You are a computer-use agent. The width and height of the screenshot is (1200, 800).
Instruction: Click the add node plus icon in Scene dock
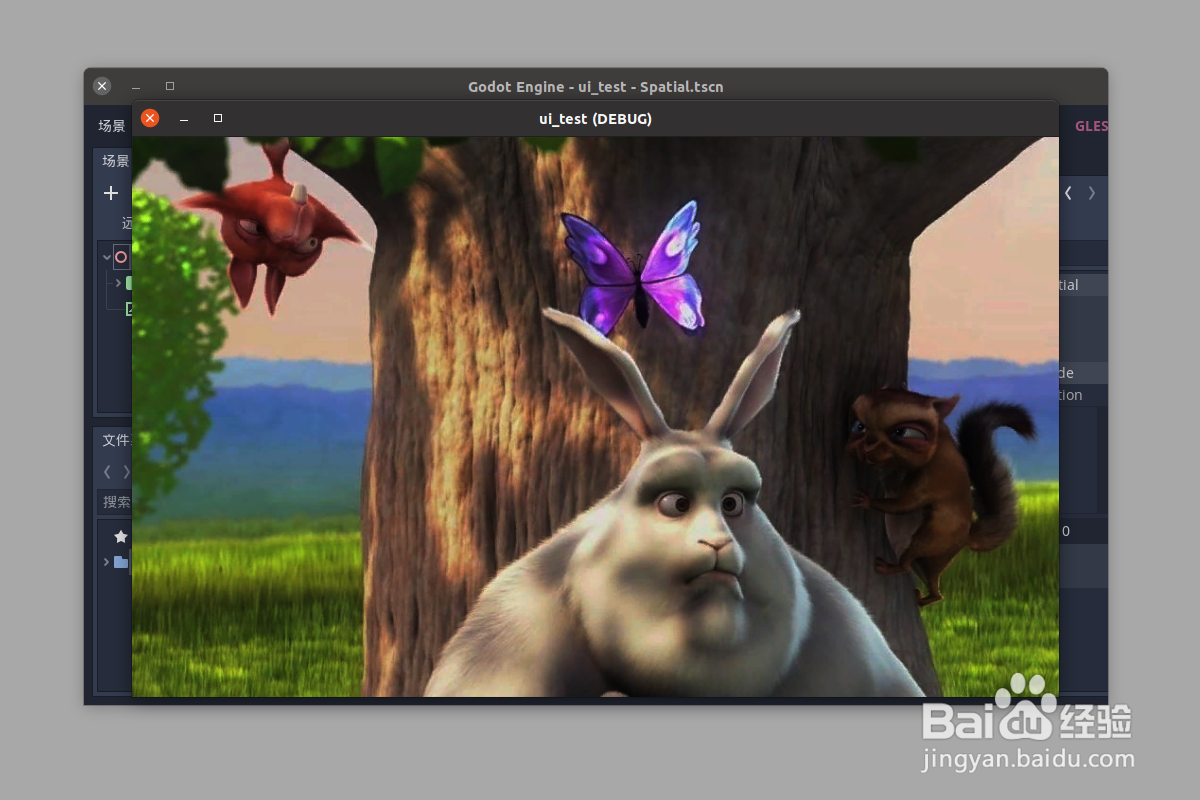[x=111, y=193]
